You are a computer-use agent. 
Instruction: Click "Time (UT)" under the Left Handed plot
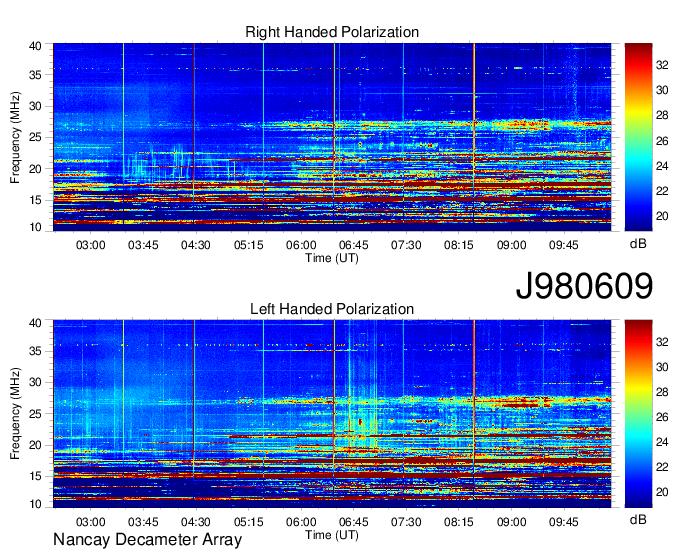(332, 536)
